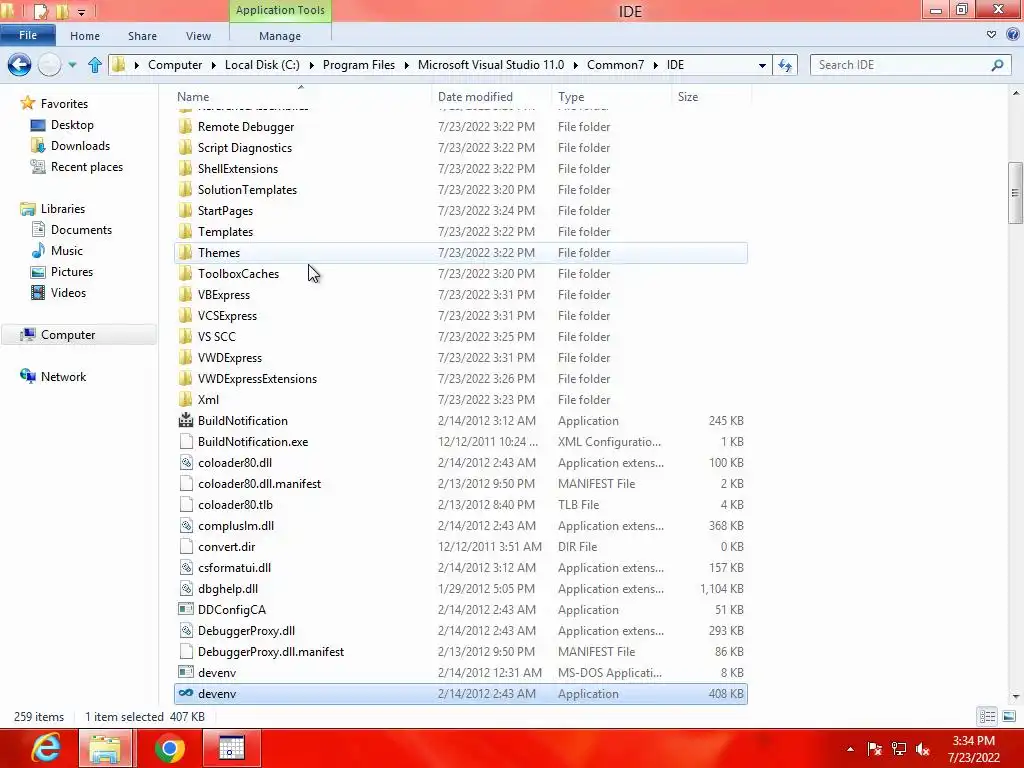
Task: Select the coloader80.dll file icon
Action: [x=186, y=462]
